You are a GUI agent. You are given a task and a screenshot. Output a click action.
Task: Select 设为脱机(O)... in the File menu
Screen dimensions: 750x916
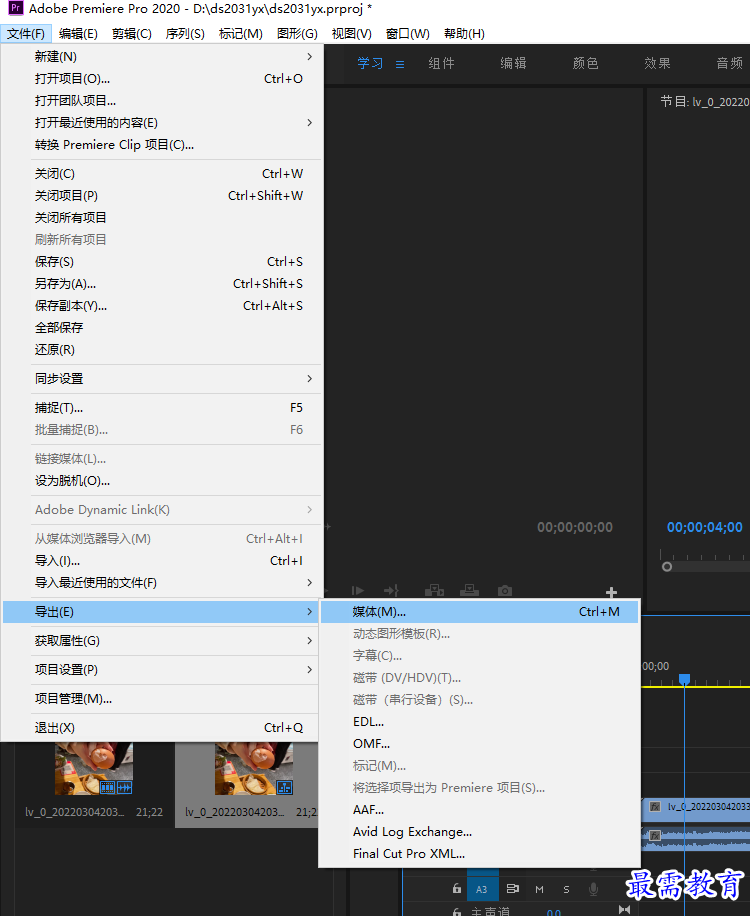point(162,481)
